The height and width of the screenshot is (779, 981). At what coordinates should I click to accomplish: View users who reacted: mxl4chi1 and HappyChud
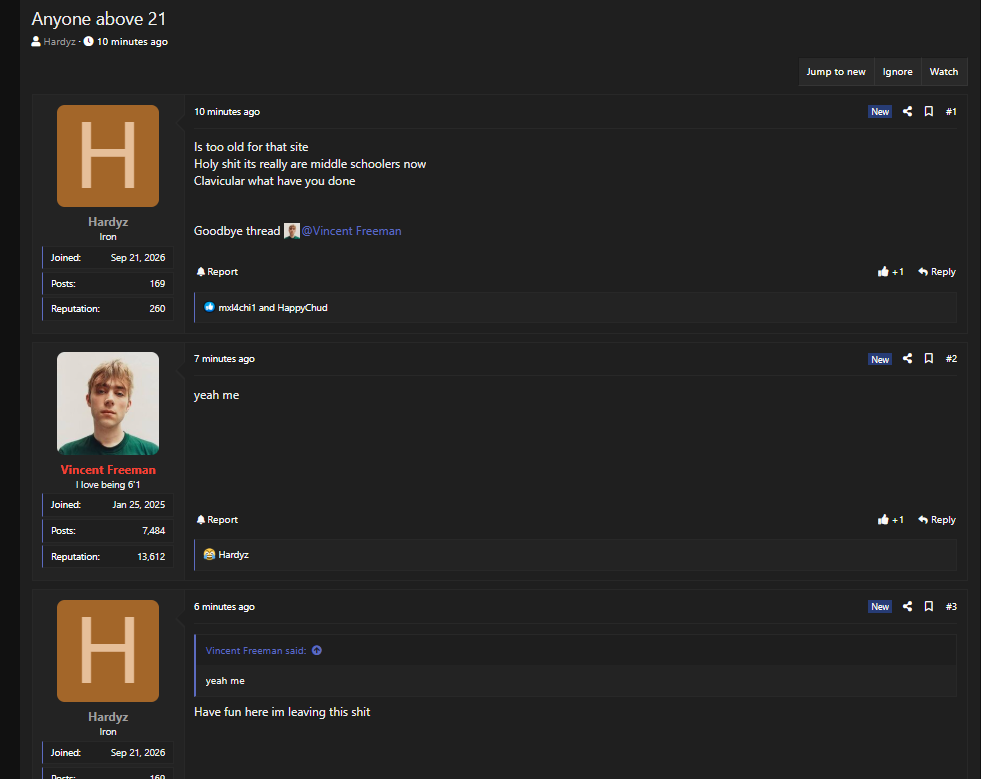point(273,308)
